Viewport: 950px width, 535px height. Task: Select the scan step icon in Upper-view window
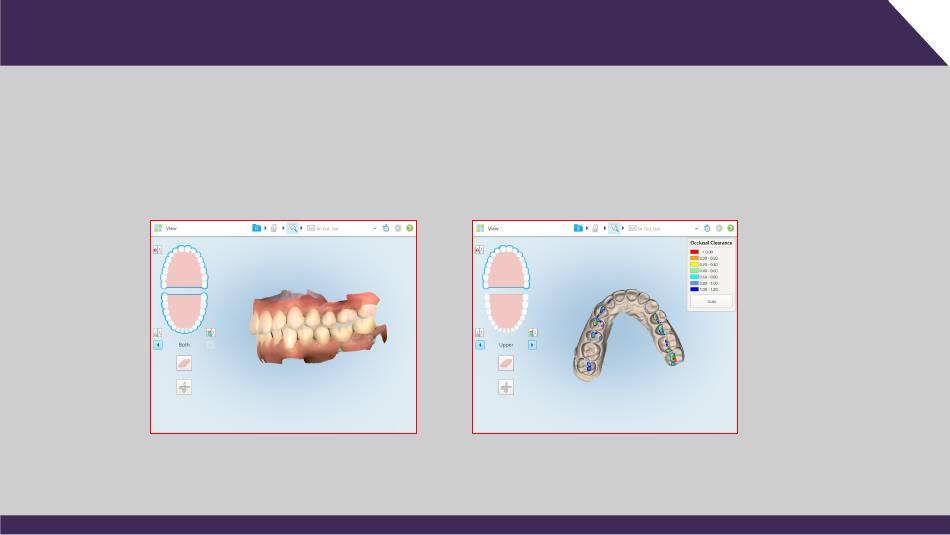596,228
